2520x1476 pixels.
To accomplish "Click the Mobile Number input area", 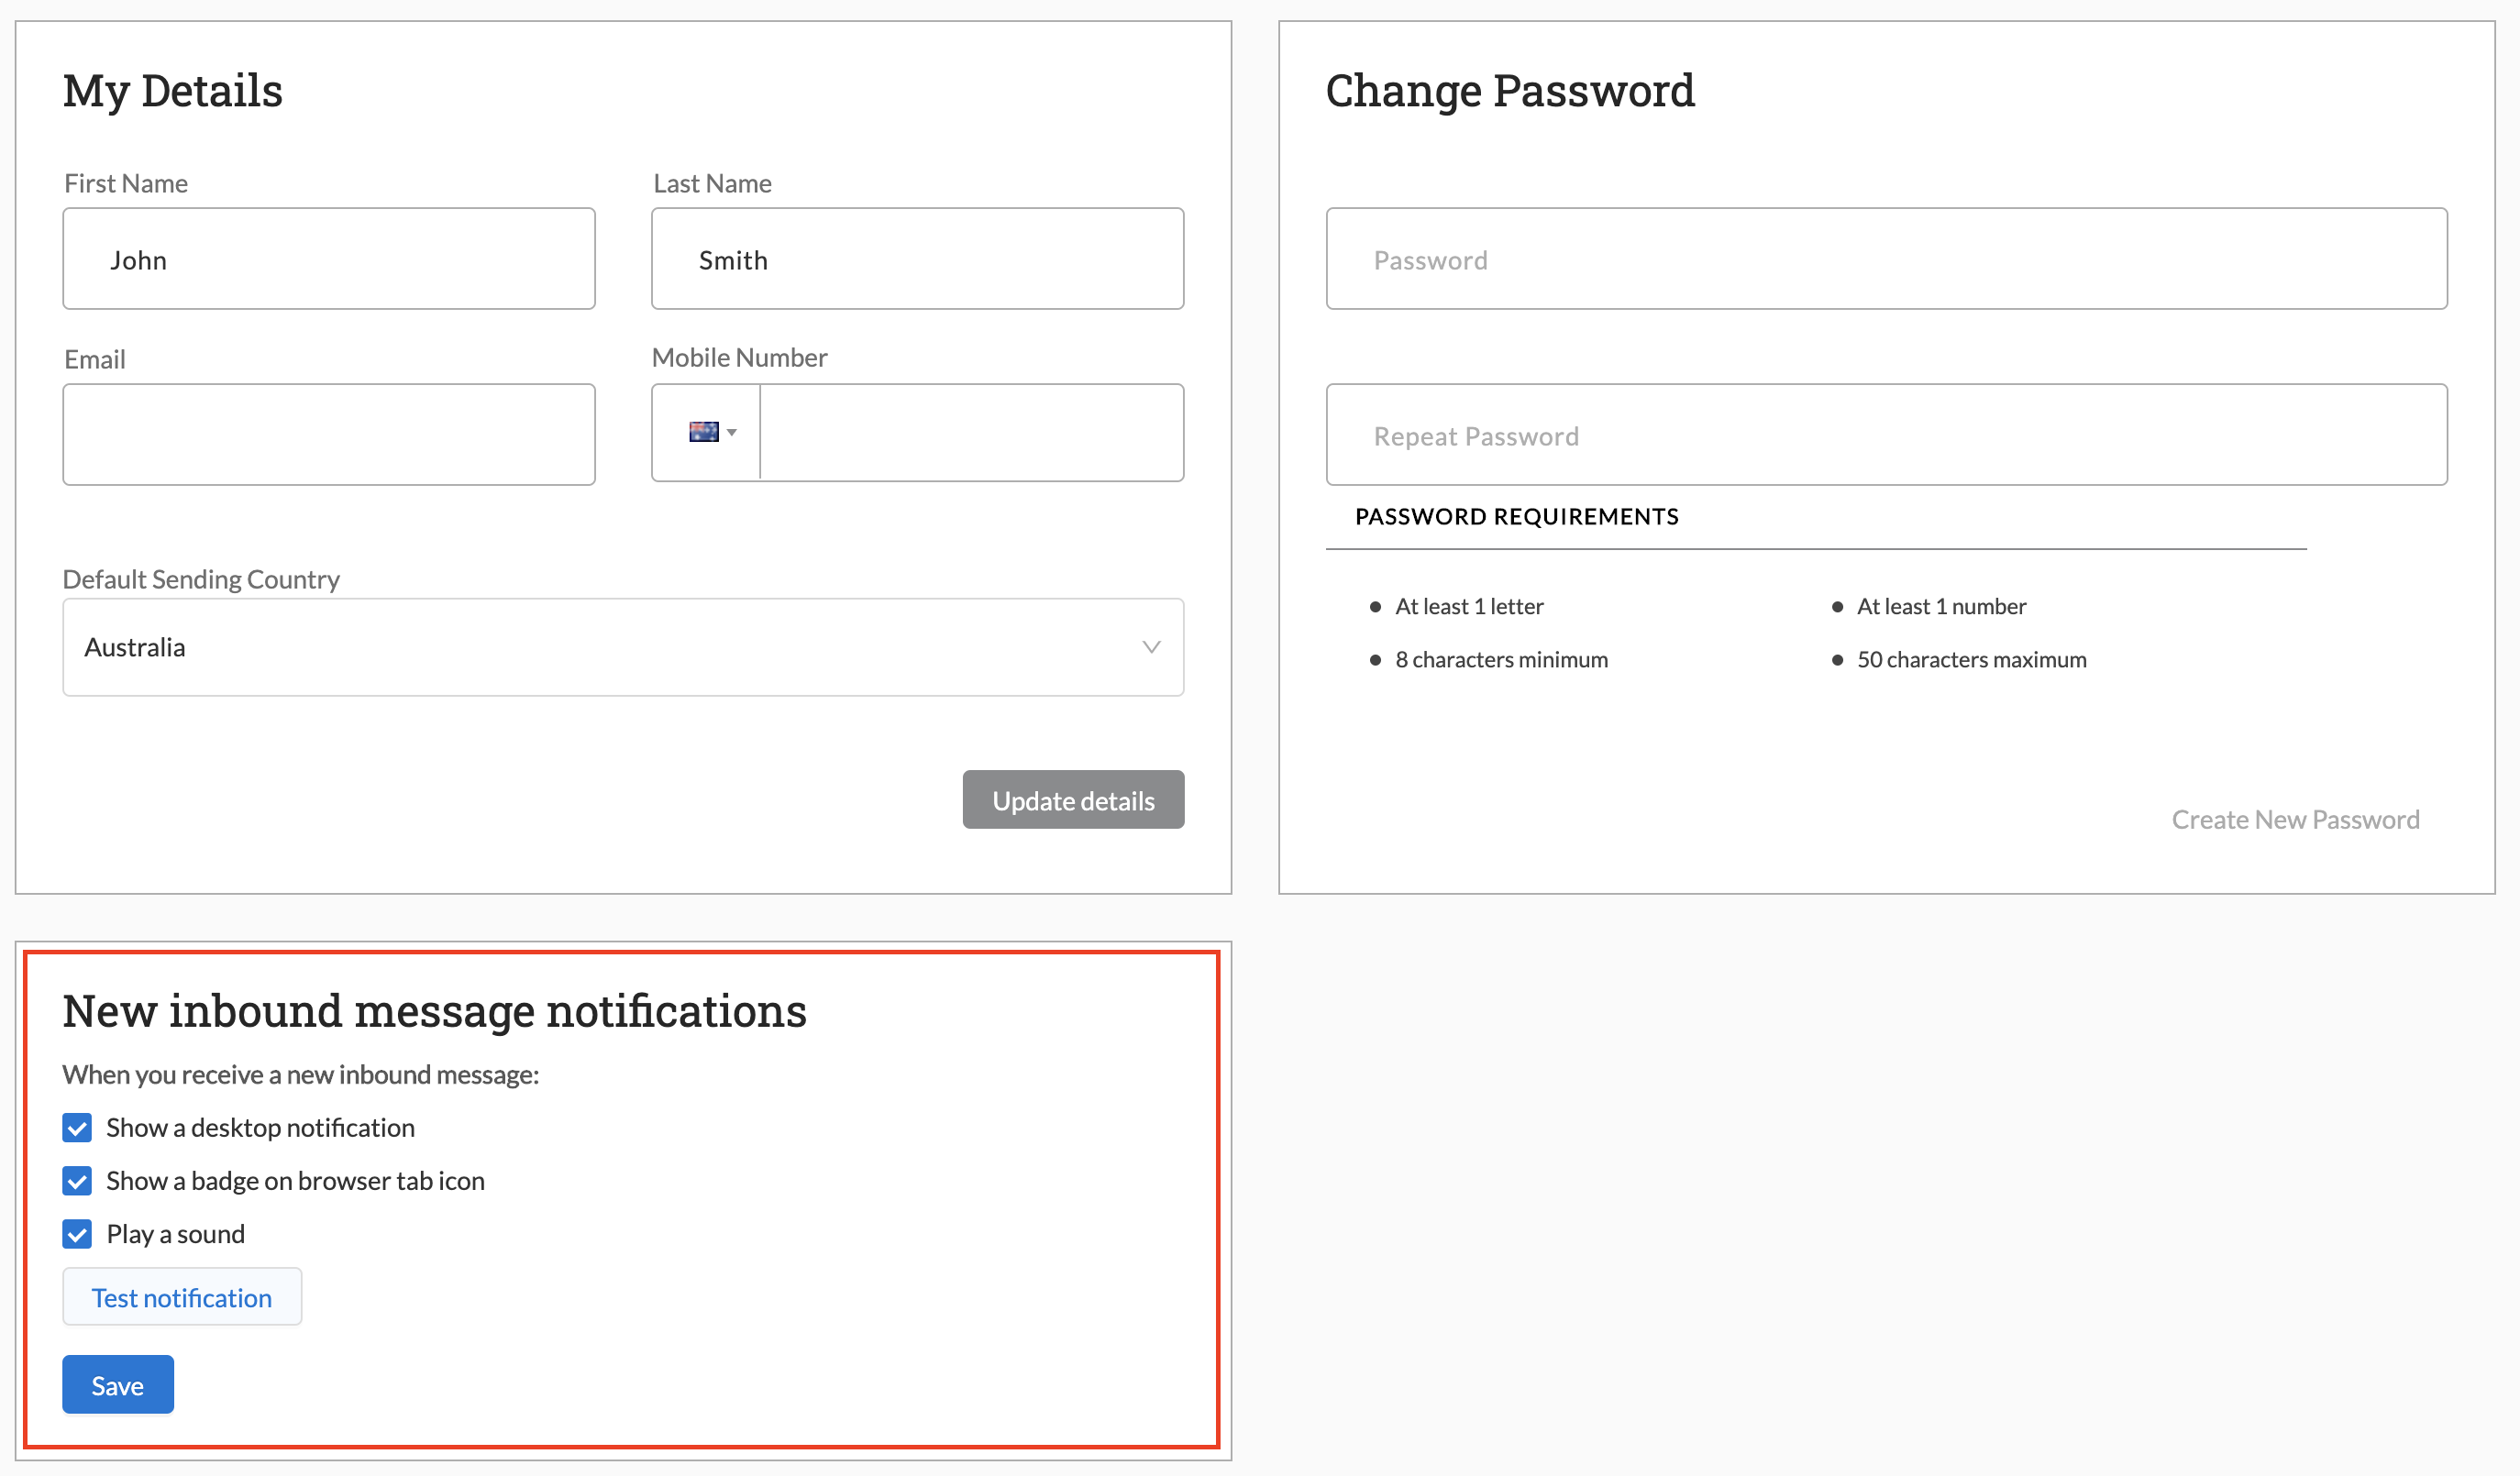I will pyautogui.click(x=970, y=432).
